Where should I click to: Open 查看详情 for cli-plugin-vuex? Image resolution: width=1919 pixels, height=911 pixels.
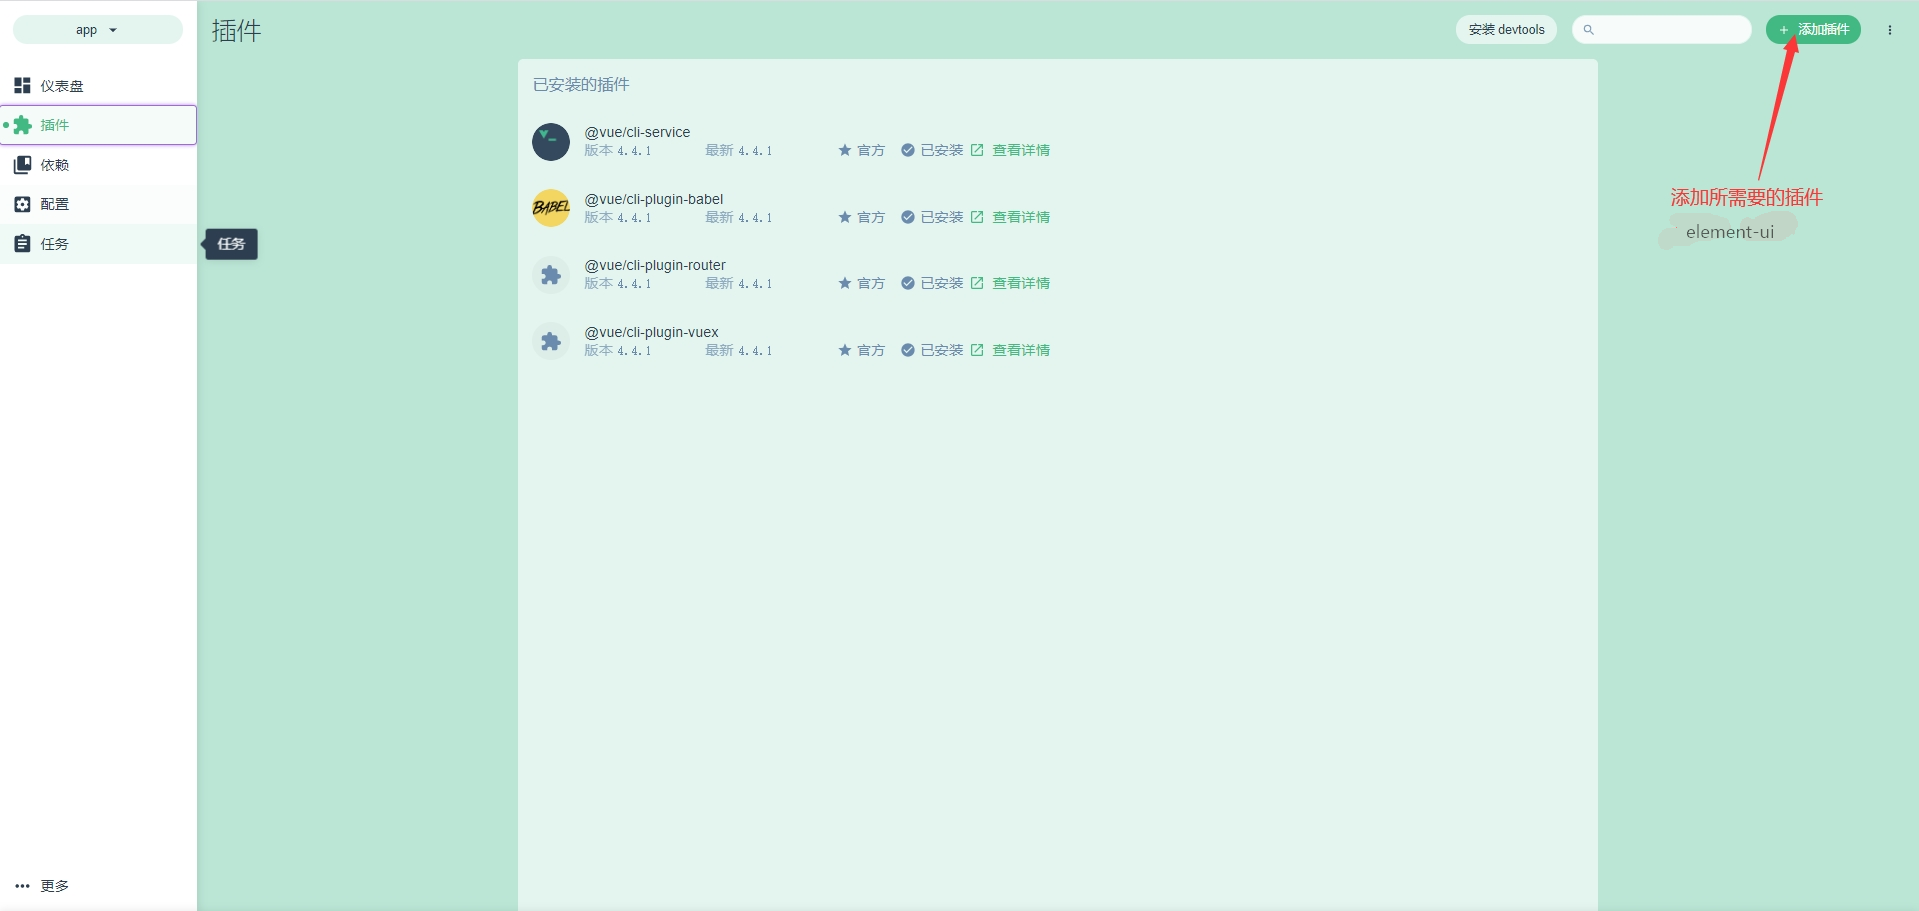pos(1021,350)
